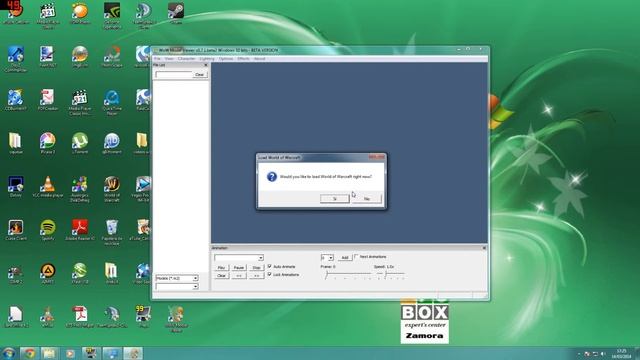Select the uTorrent desktop icon
Viewport: 640px width, 360px height.
(80, 143)
